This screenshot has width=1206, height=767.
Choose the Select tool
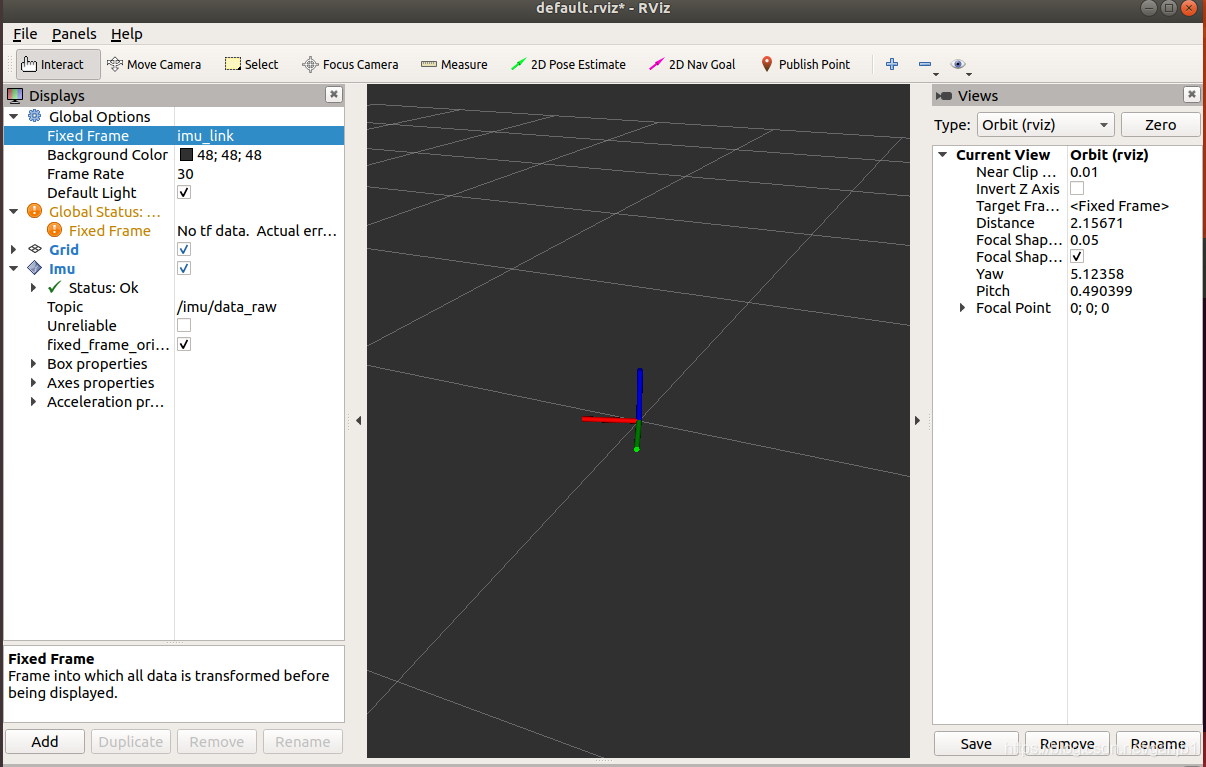[251, 64]
